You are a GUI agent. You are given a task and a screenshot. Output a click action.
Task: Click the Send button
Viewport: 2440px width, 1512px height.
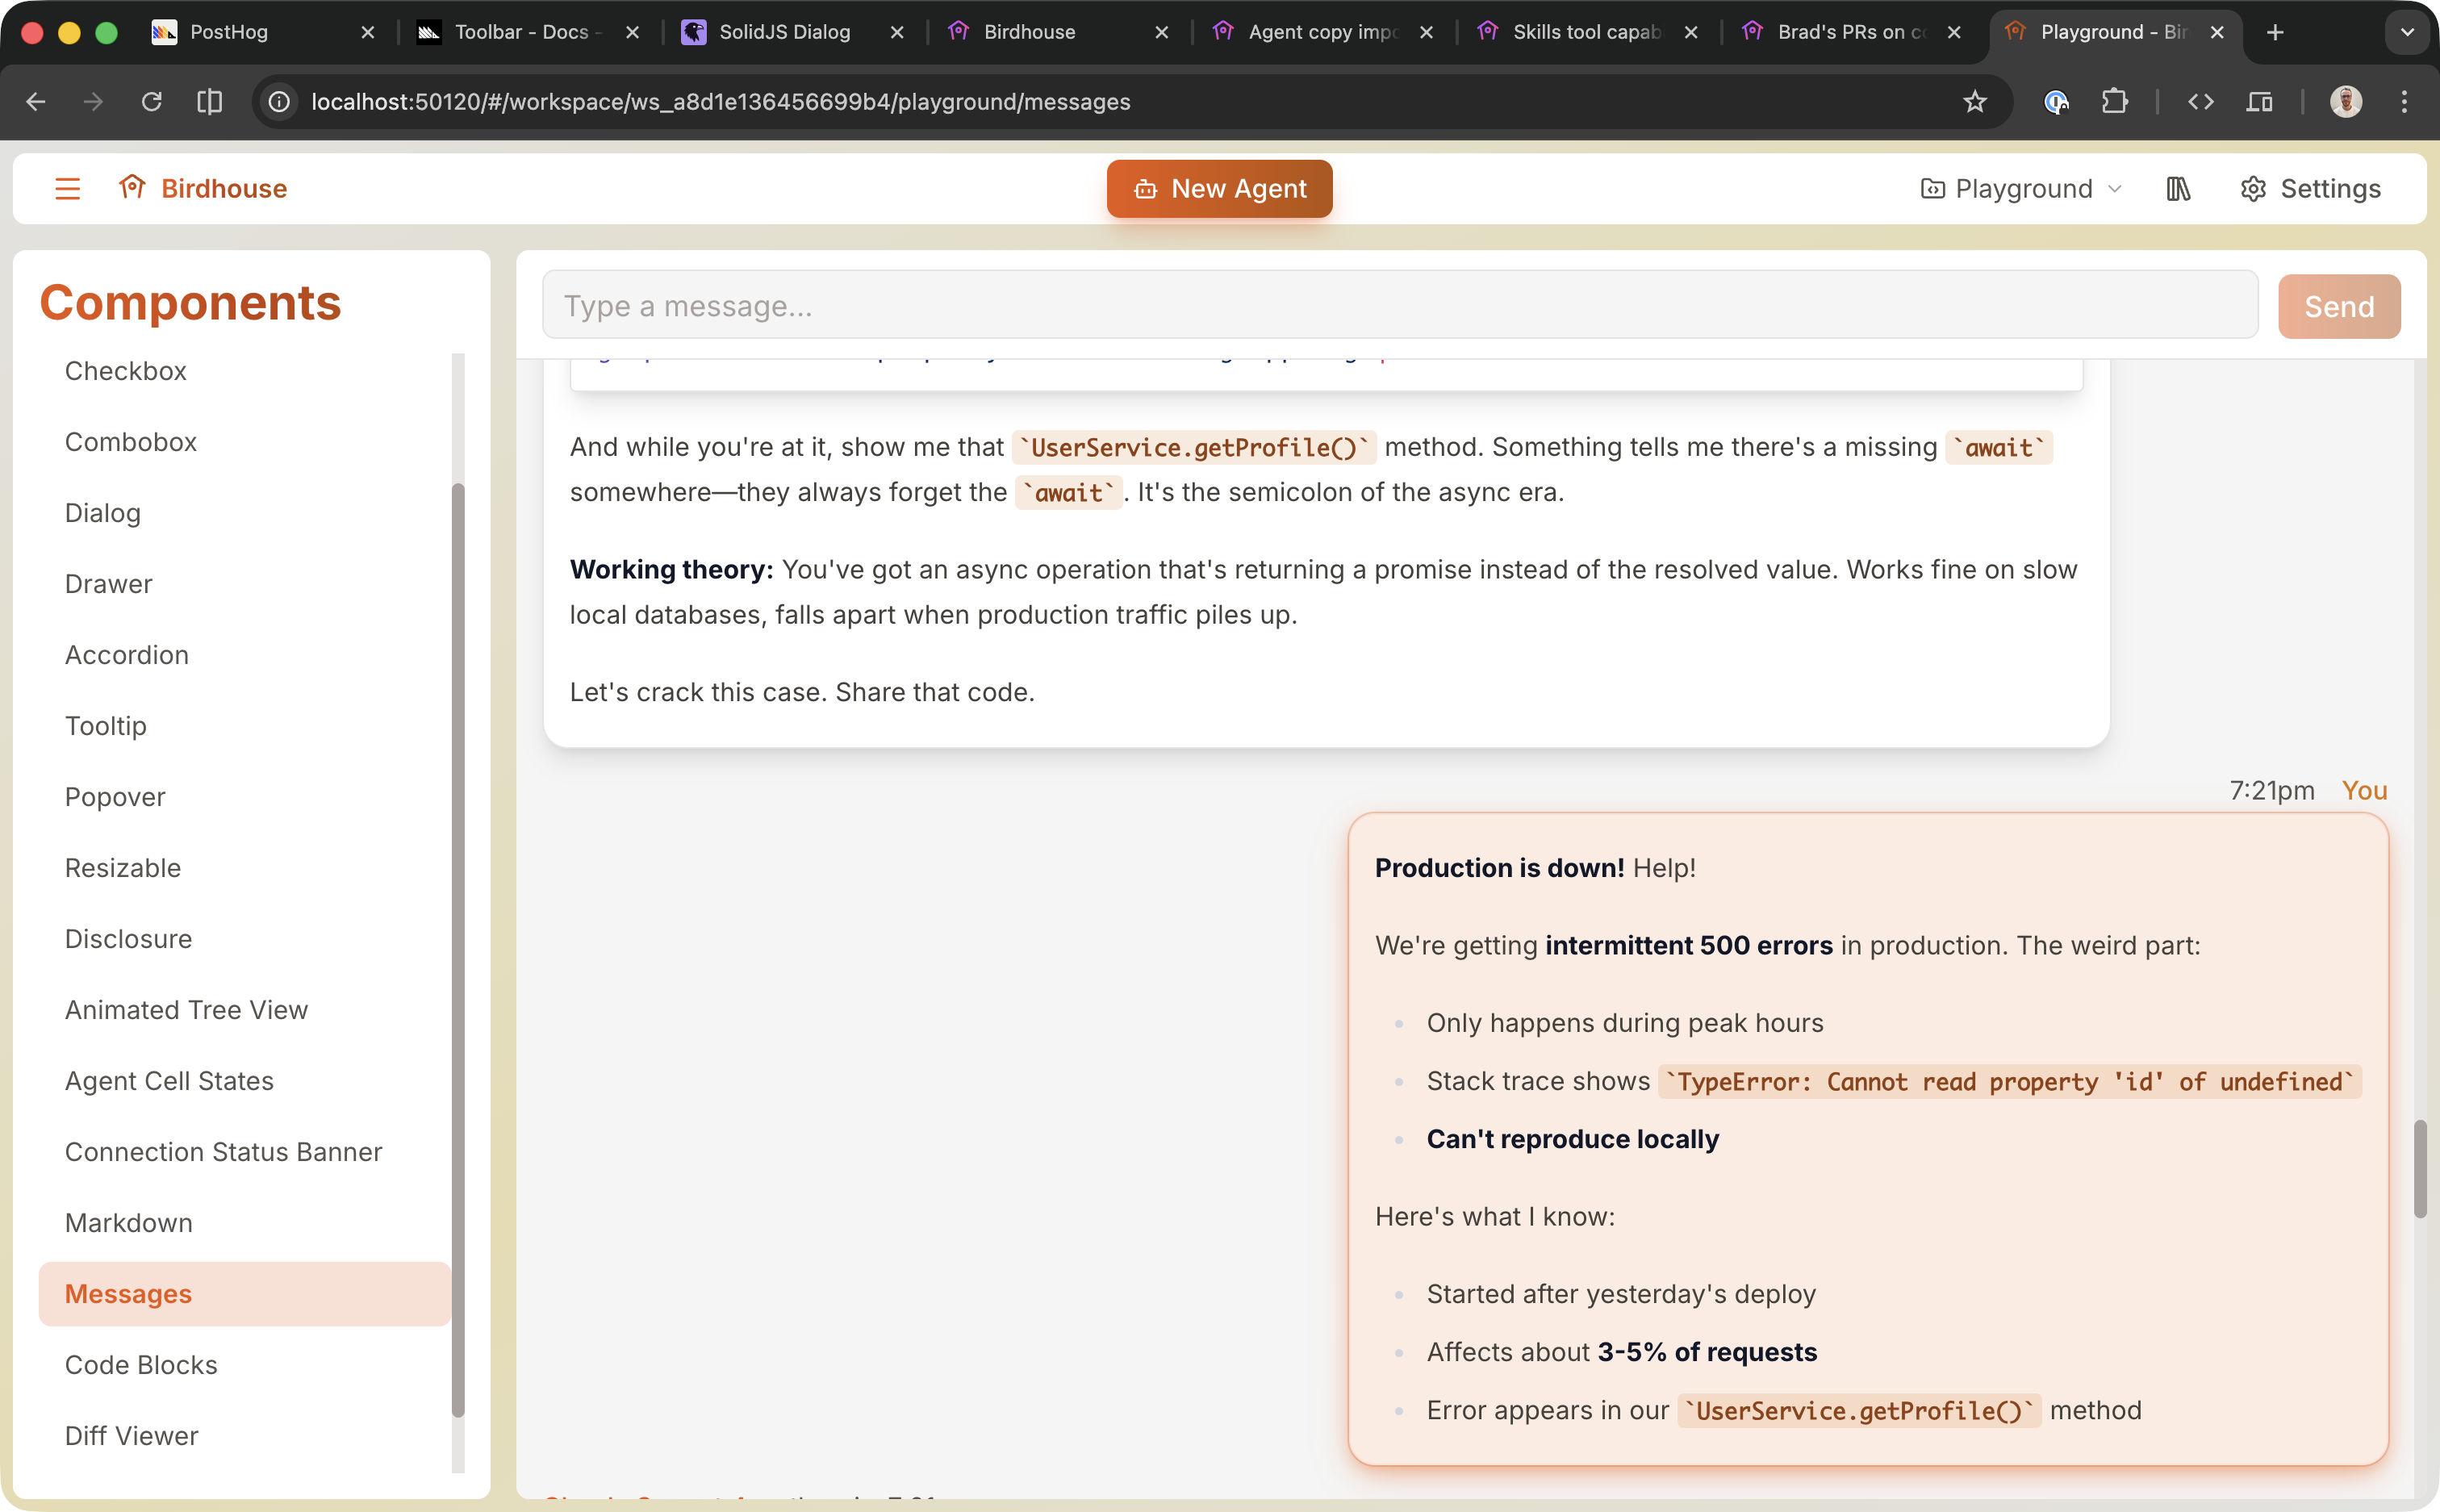2338,306
